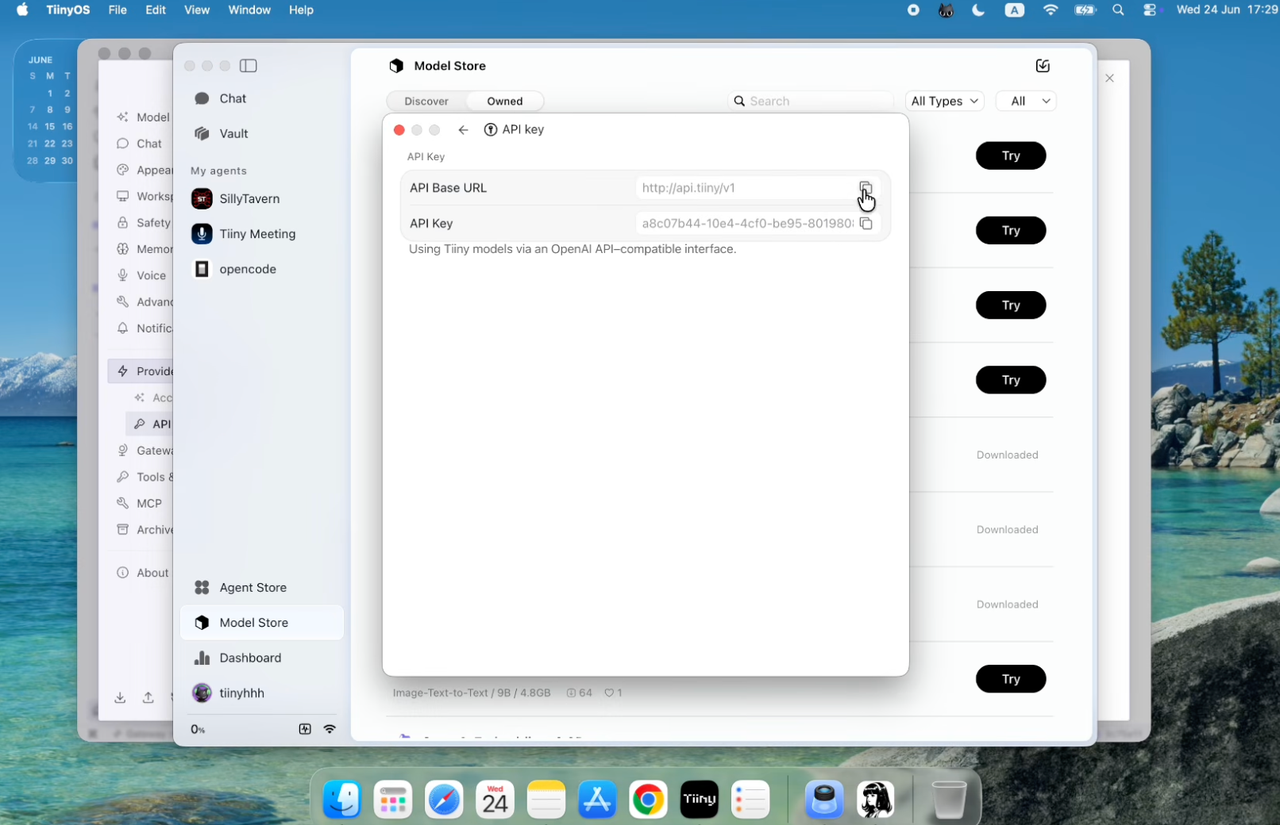
Task: Open Control Center in the menu bar
Action: tap(1150, 10)
